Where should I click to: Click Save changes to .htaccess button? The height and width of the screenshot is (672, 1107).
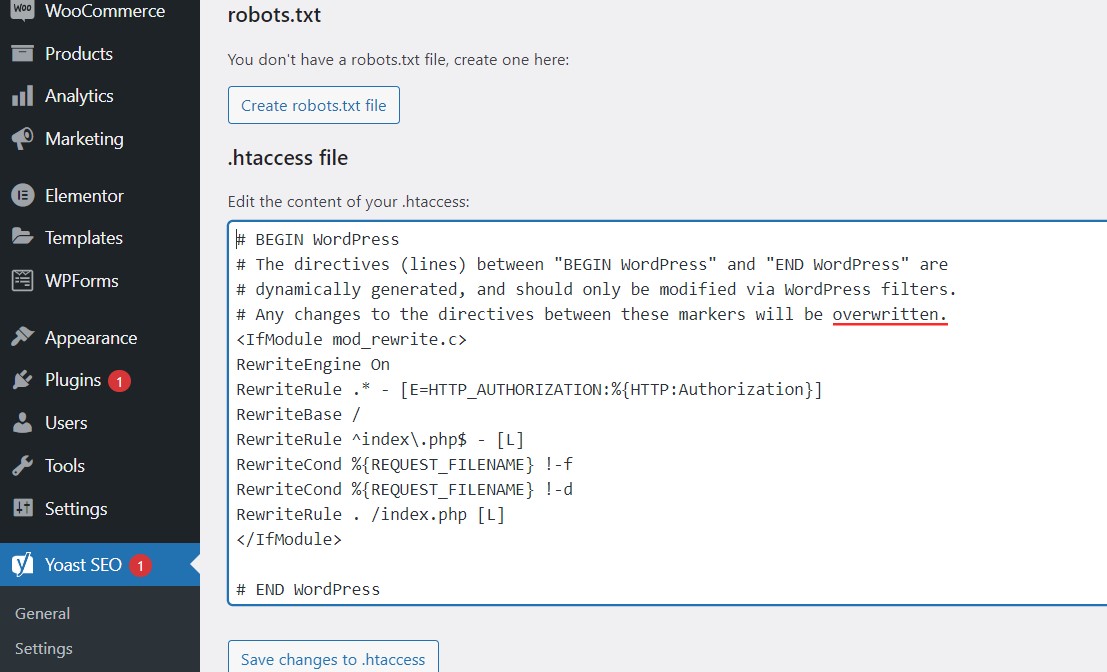click(x=333, y=658)
